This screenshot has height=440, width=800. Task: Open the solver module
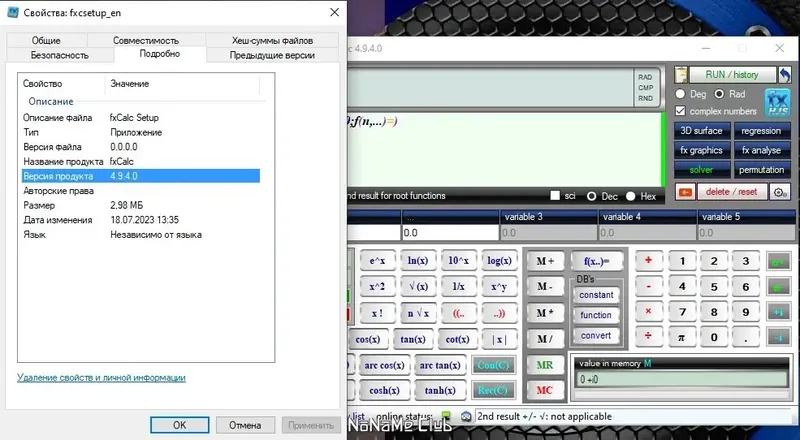(701, 169)
